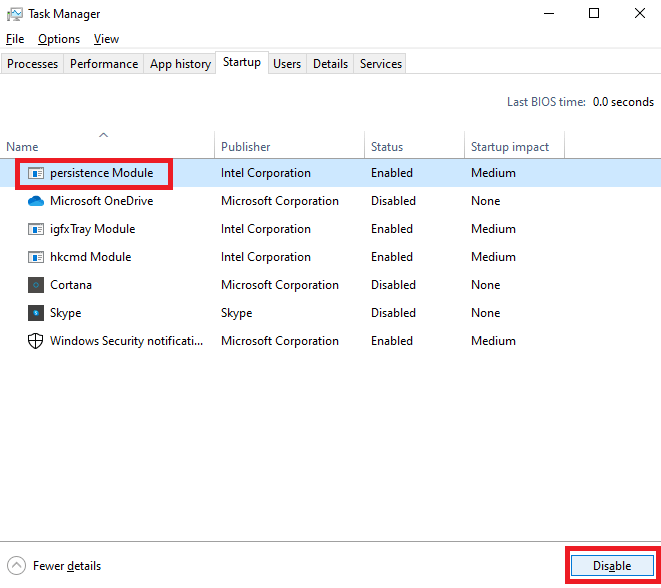The width and height of the screenshot is (661, 588).
Task: Open the View menu
Action: (106, 39)
